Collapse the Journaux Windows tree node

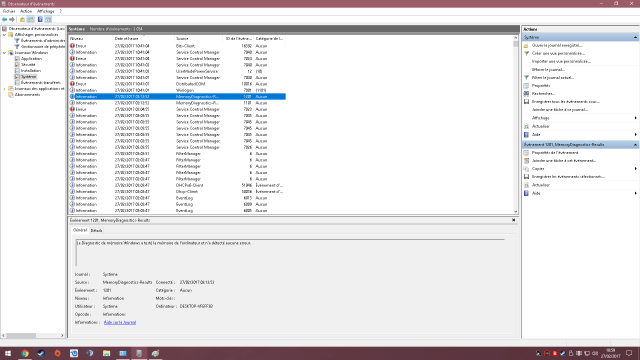click(4, 53)
